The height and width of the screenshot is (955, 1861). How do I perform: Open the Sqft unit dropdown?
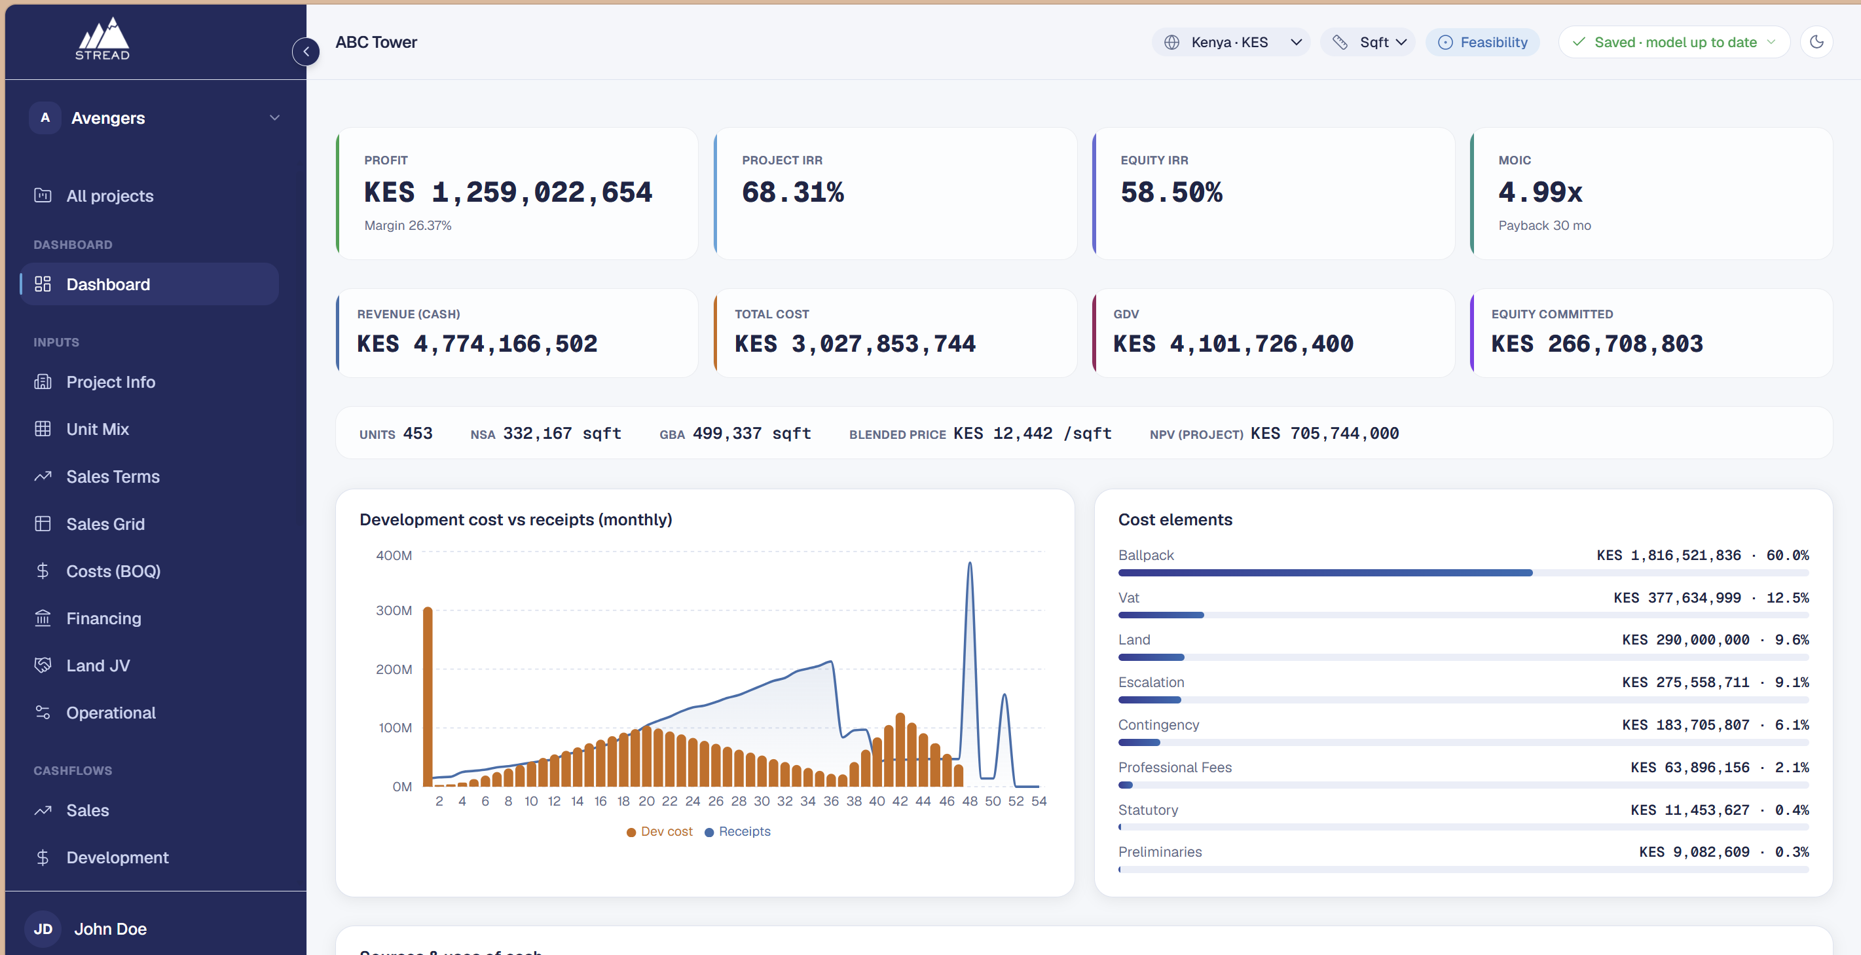pyautogui.click(x=1368, y=42)
